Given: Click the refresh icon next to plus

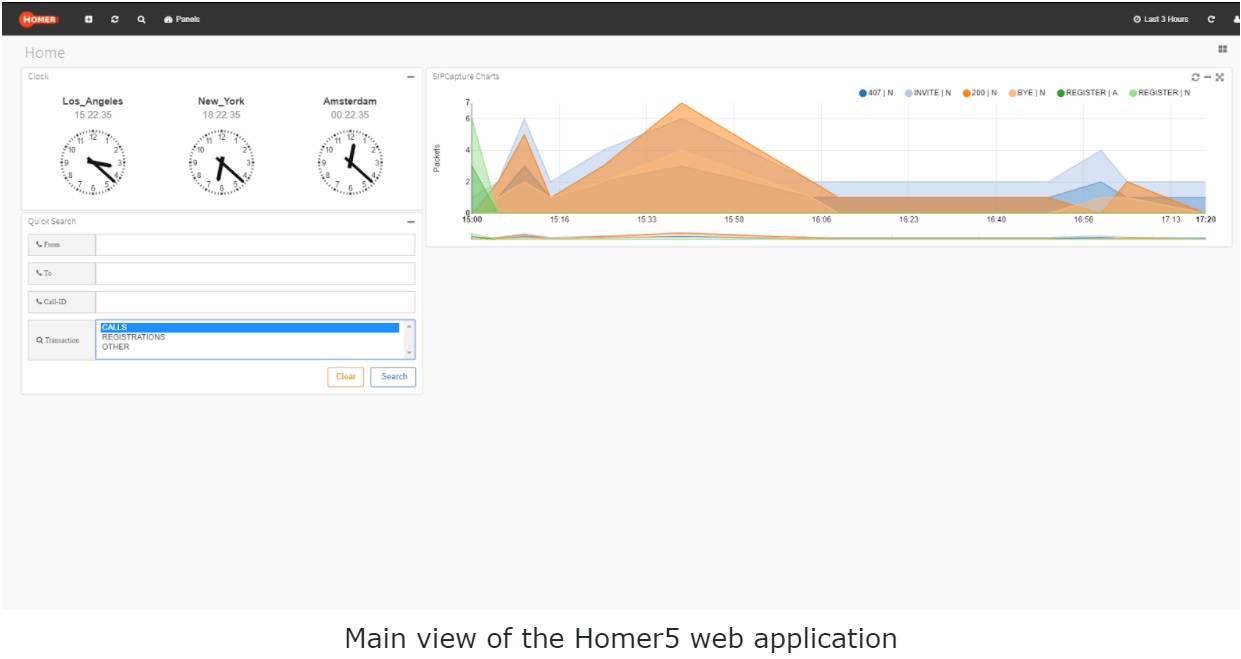Looking at the screenshot, I should (x=115, y=19).
